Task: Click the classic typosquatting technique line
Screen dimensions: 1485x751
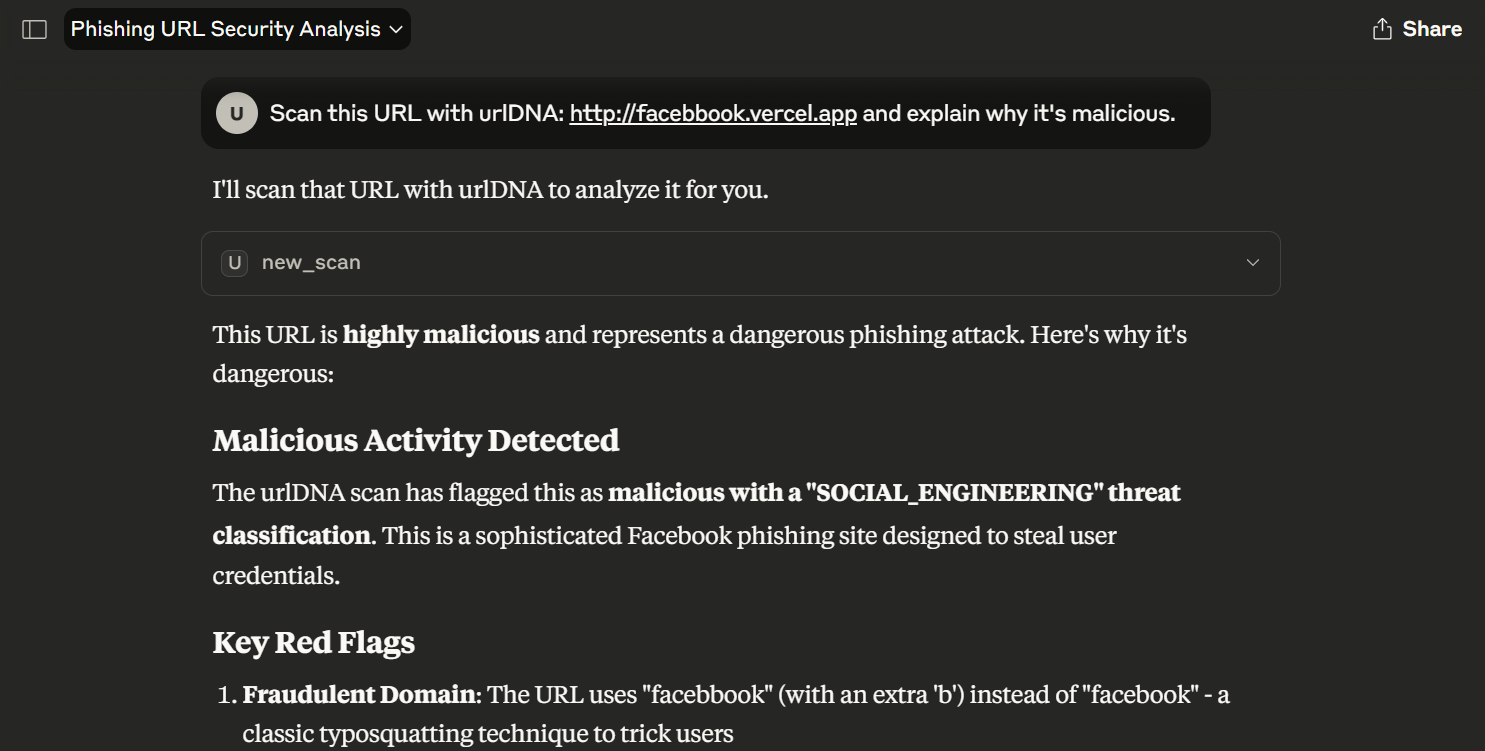Action: pyautogui.click(x=488, y=735)
